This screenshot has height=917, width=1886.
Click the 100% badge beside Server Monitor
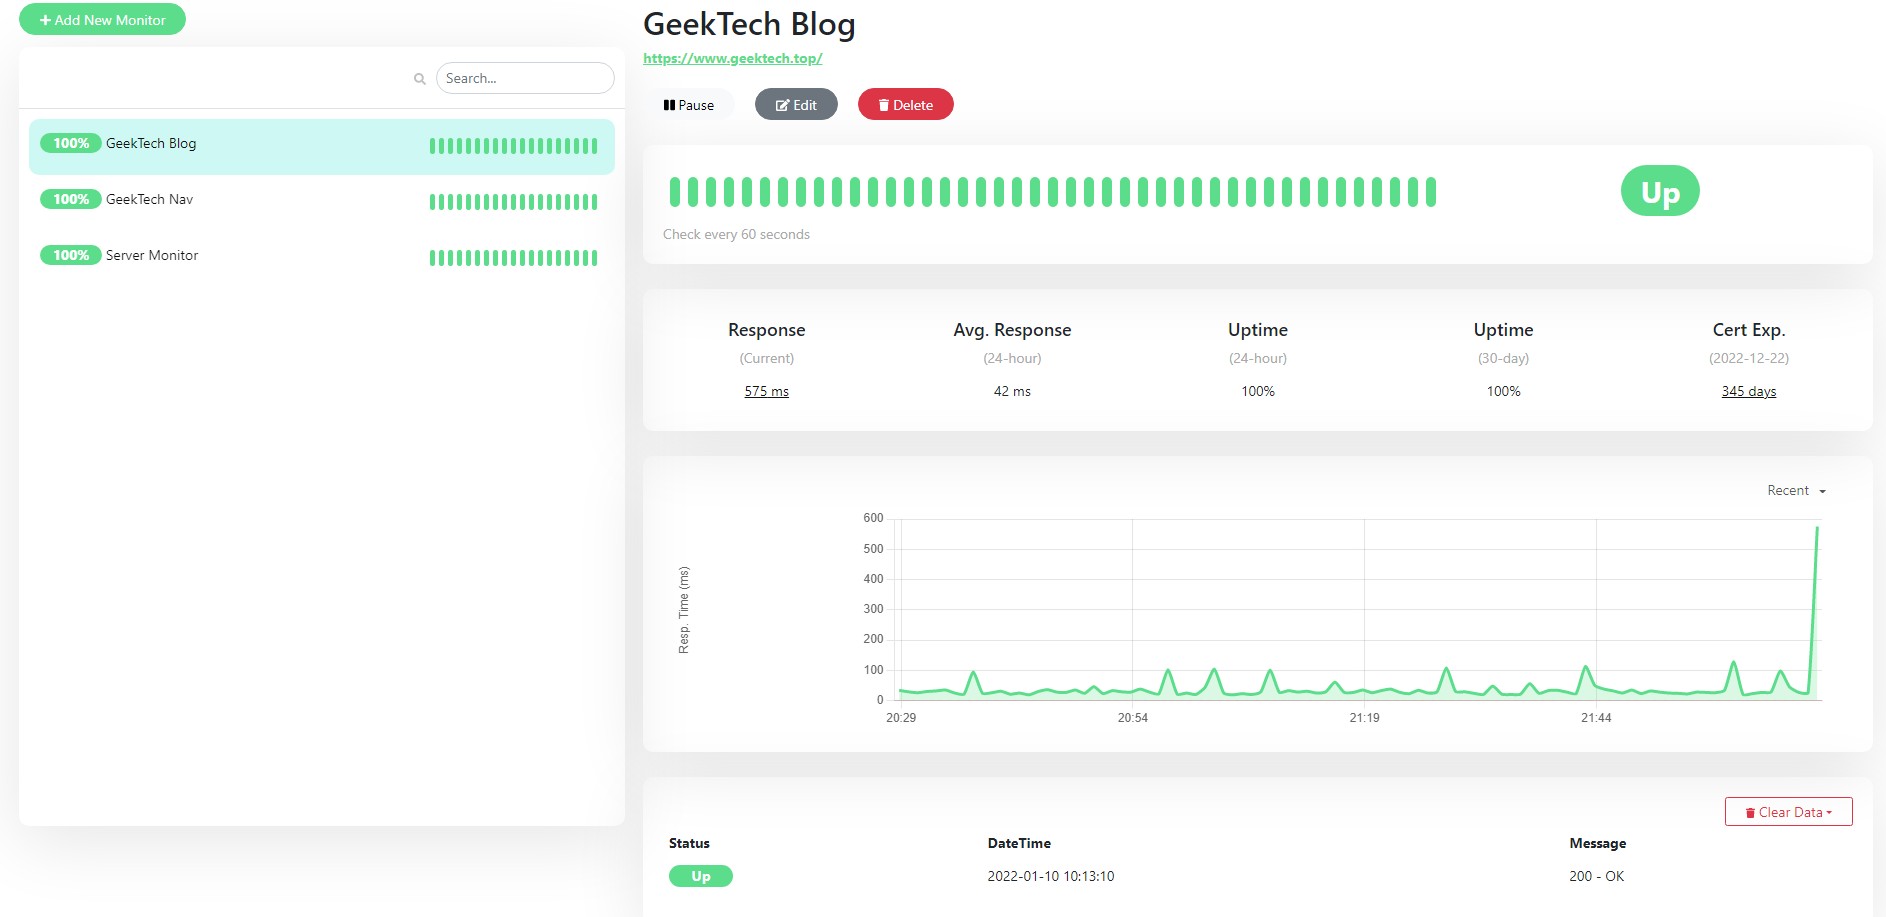click(x=71, y=256)
